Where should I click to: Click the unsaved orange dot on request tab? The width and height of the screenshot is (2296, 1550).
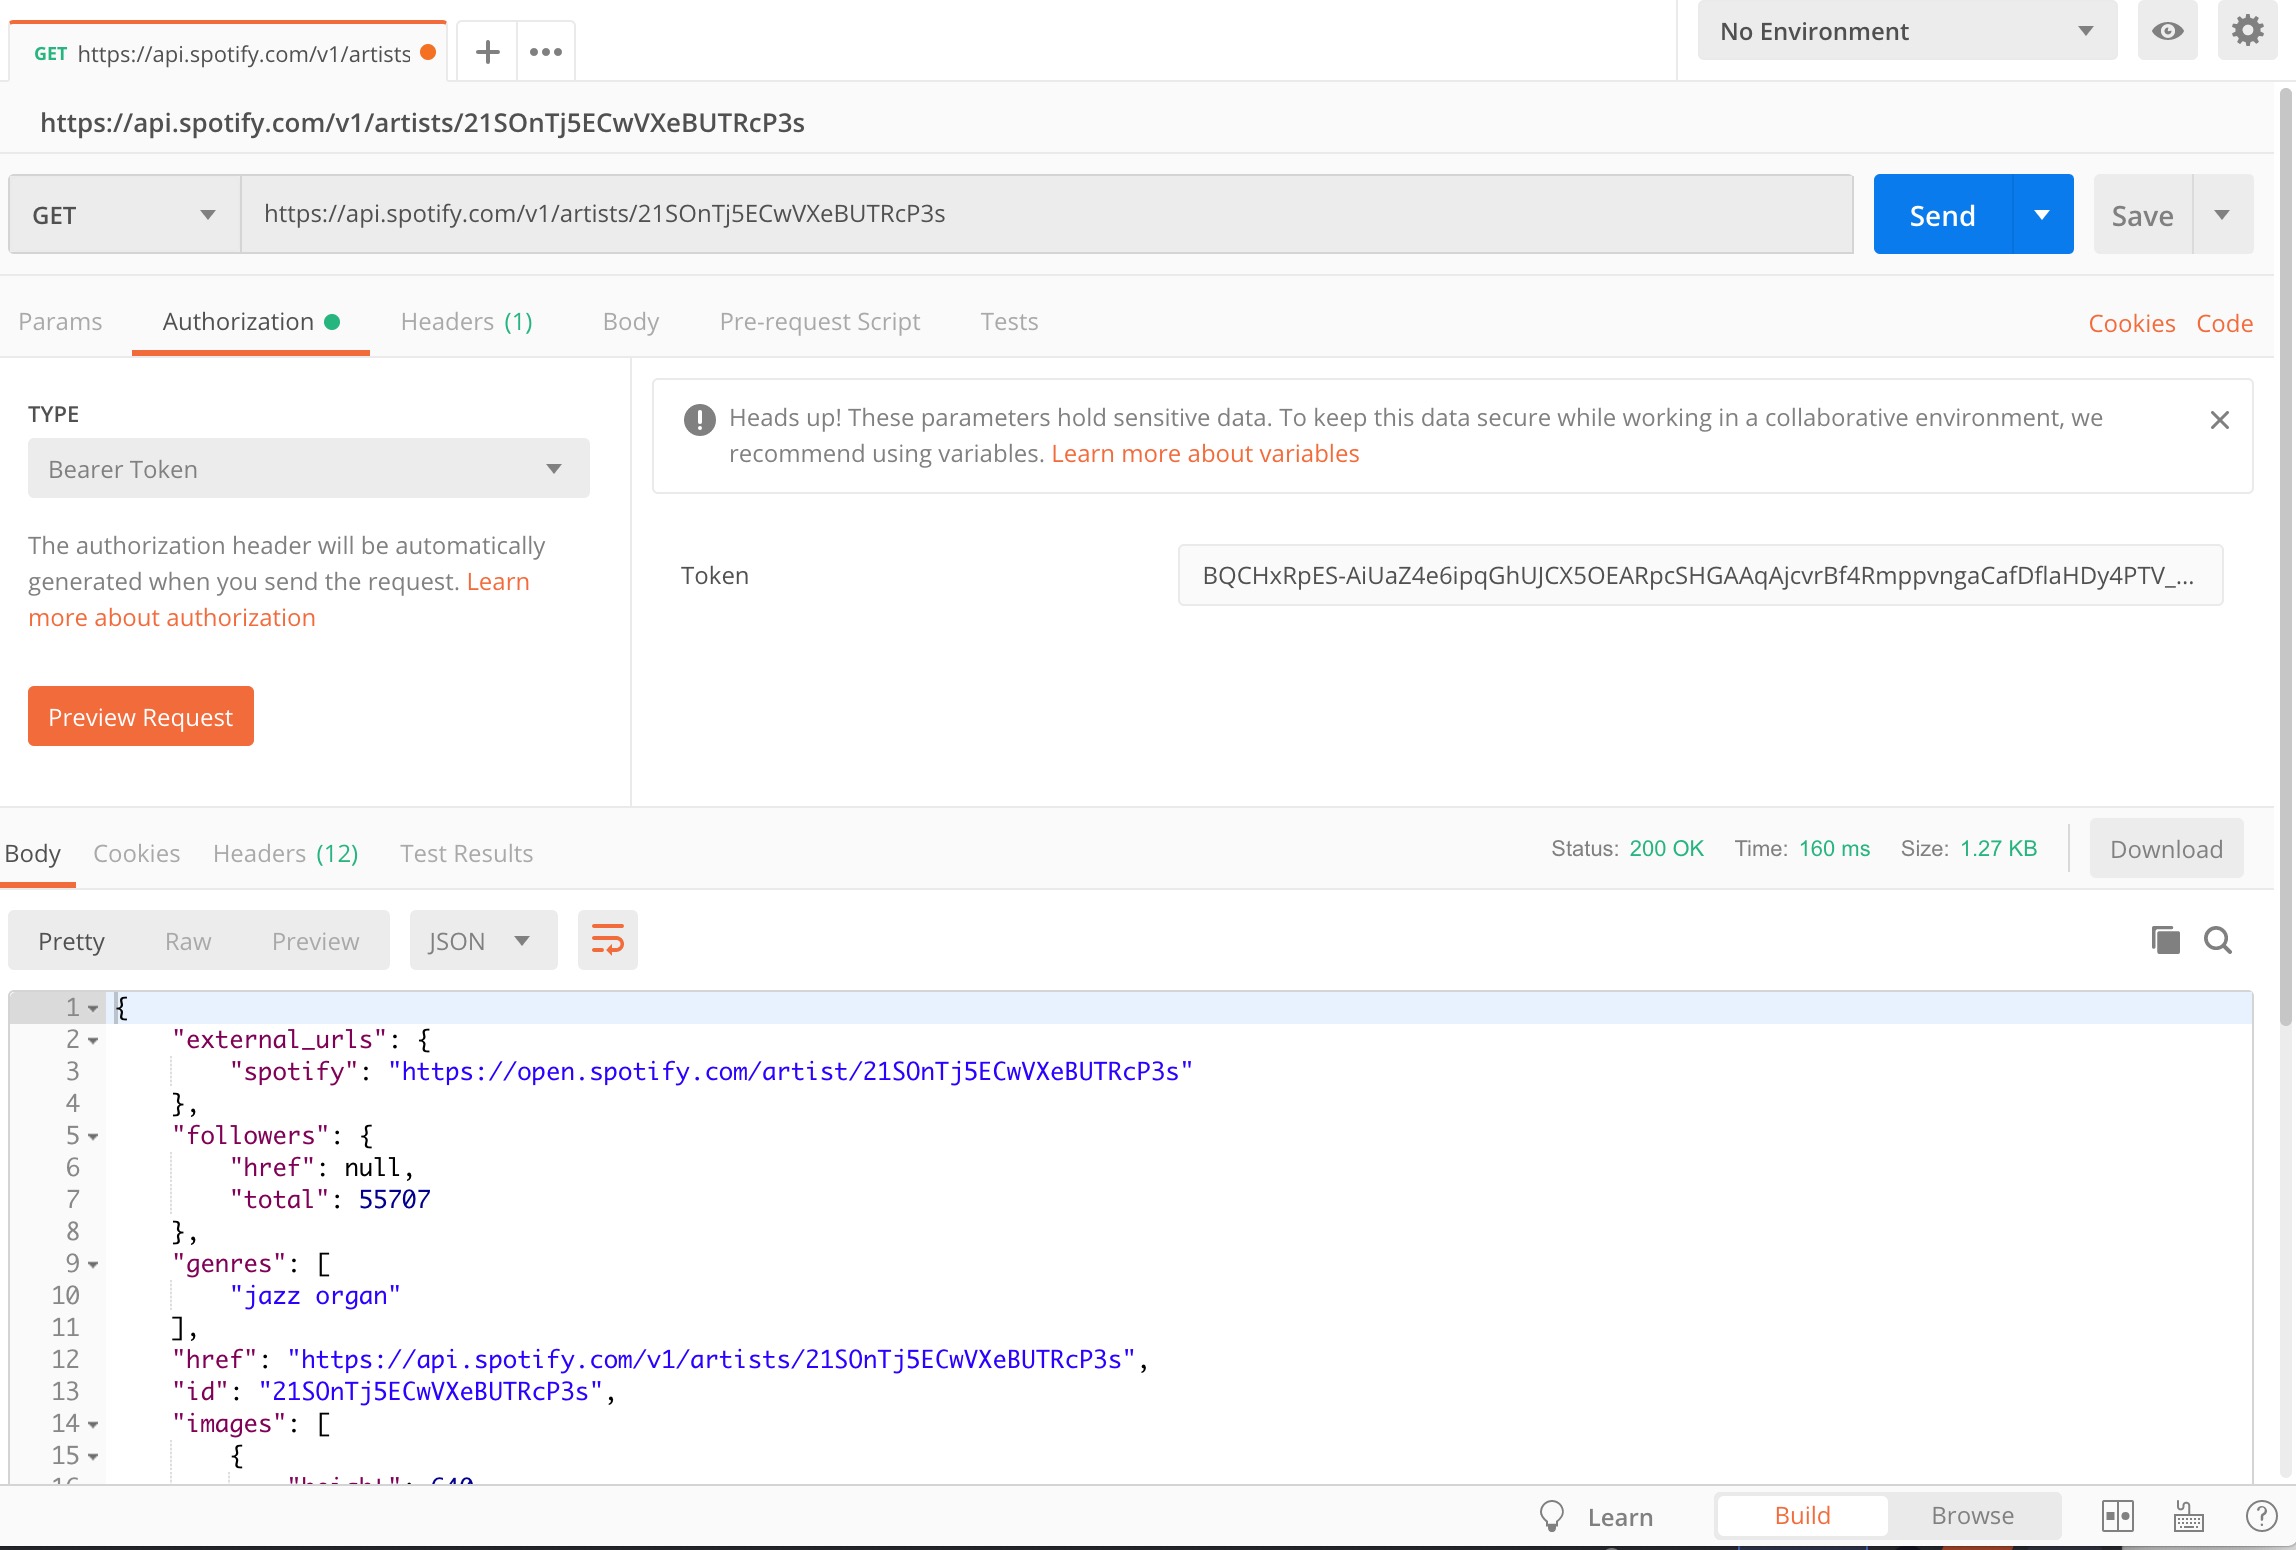[x=428, y=52]
